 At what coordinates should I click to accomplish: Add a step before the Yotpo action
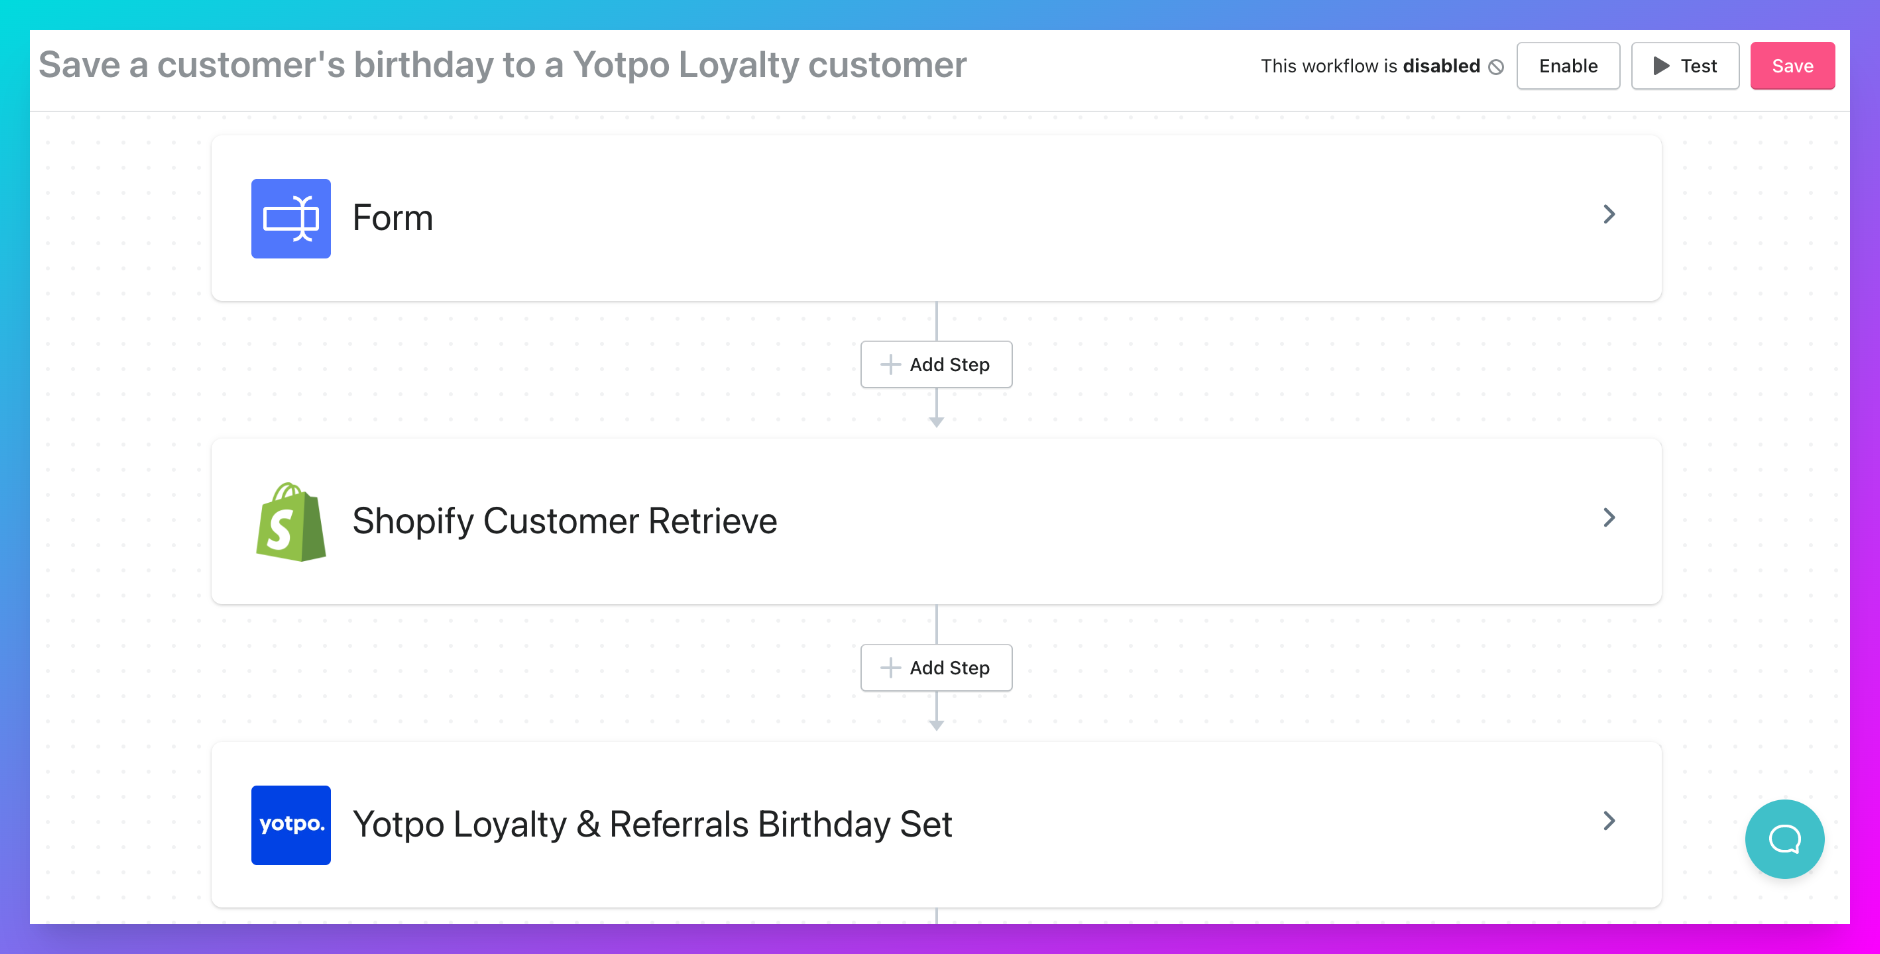coord(936,667)
